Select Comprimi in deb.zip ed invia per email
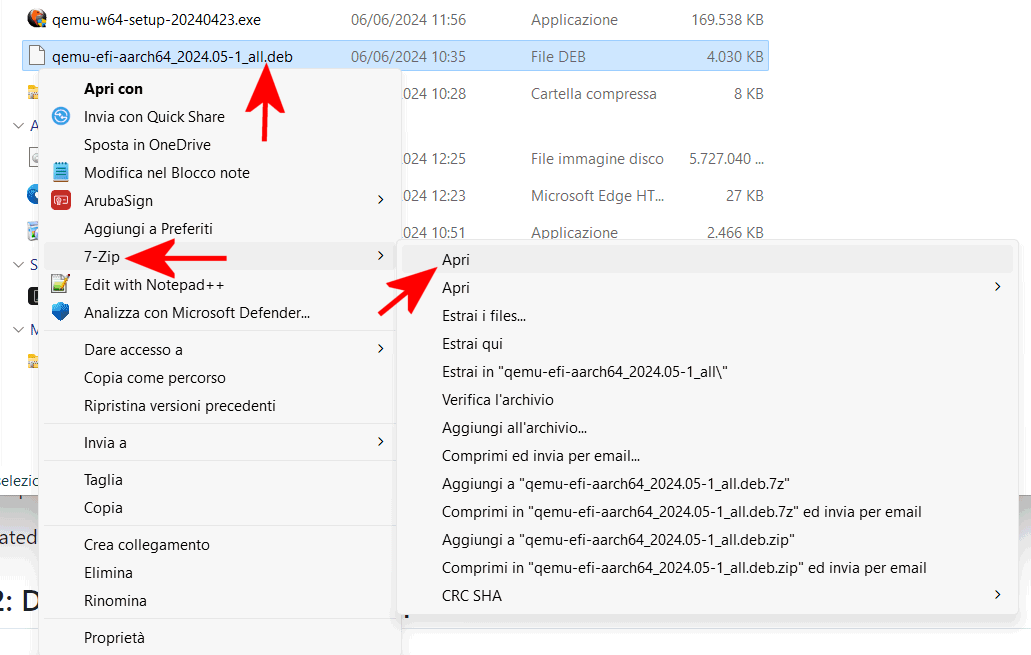The width and height of the screenshot is (1031, 655). [x=684, y=568]
